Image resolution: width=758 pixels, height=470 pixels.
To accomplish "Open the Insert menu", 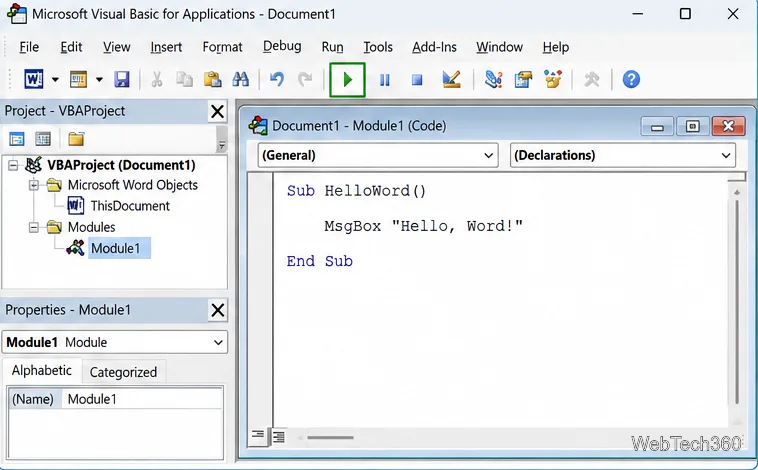I will 166,47.
